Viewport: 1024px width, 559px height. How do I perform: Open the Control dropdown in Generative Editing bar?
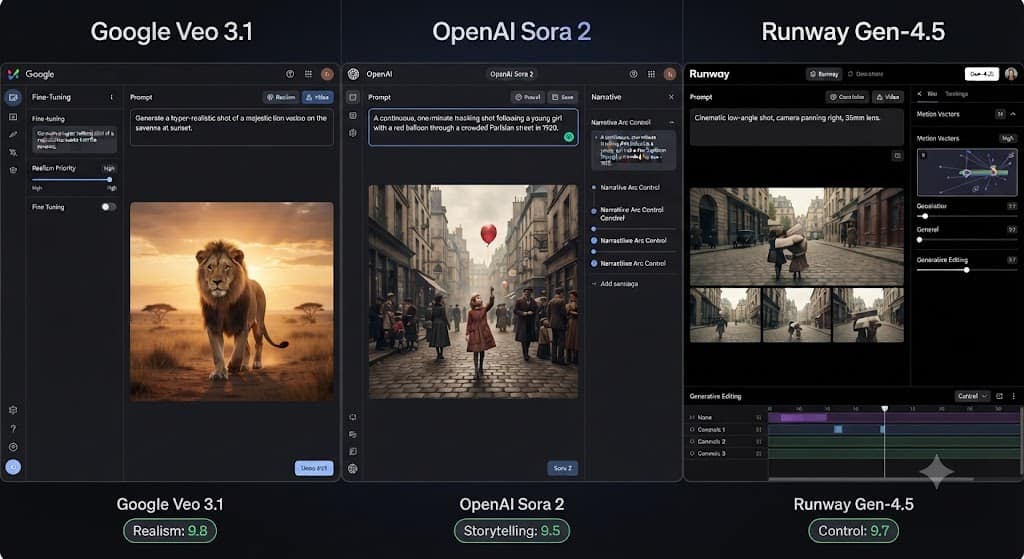pos(972,396)
